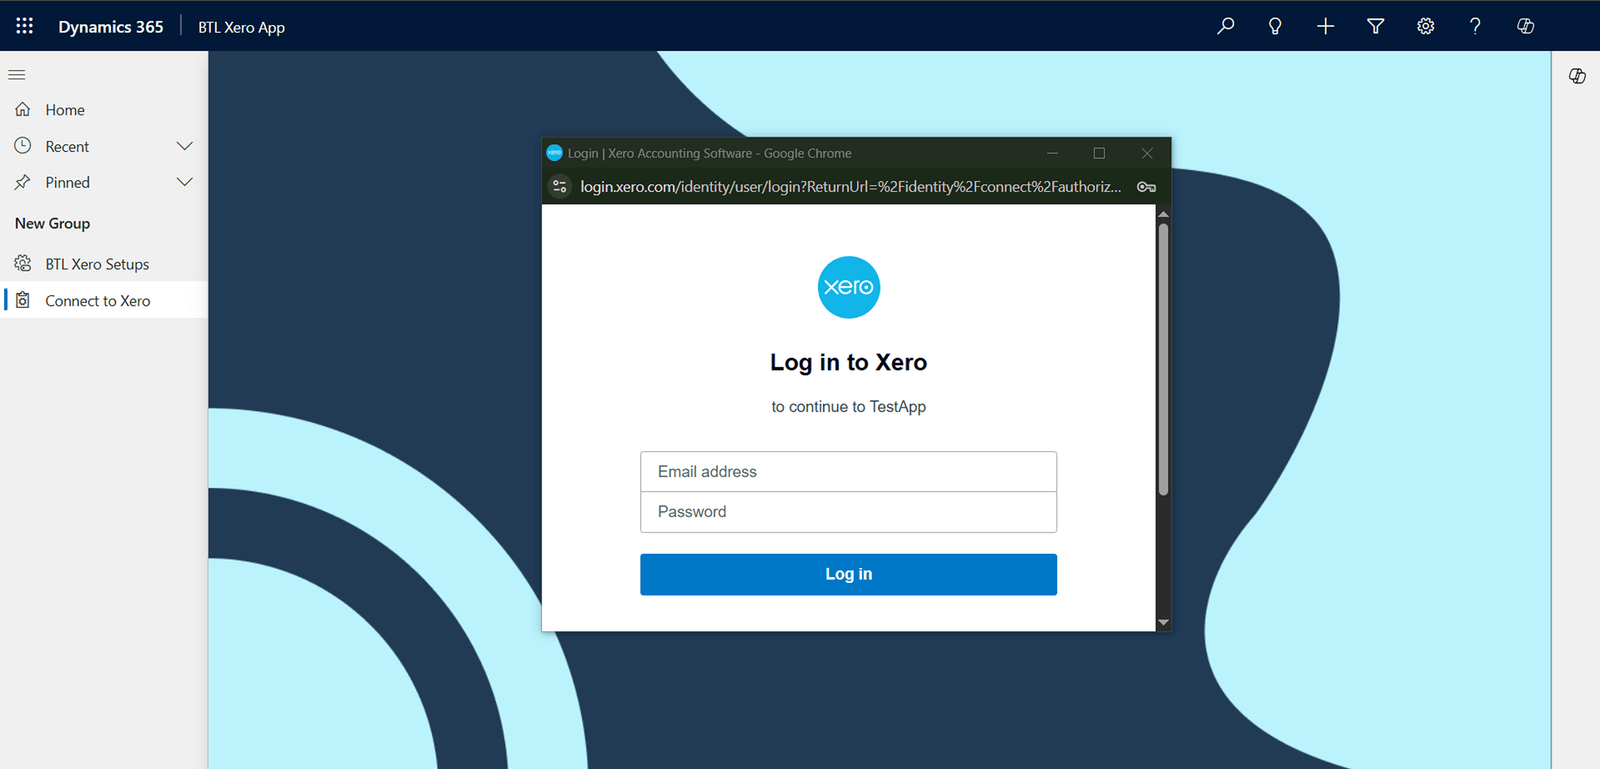Click the plus quick-create icon
Screen dimensions: 1600x769
pos(1325,26)
